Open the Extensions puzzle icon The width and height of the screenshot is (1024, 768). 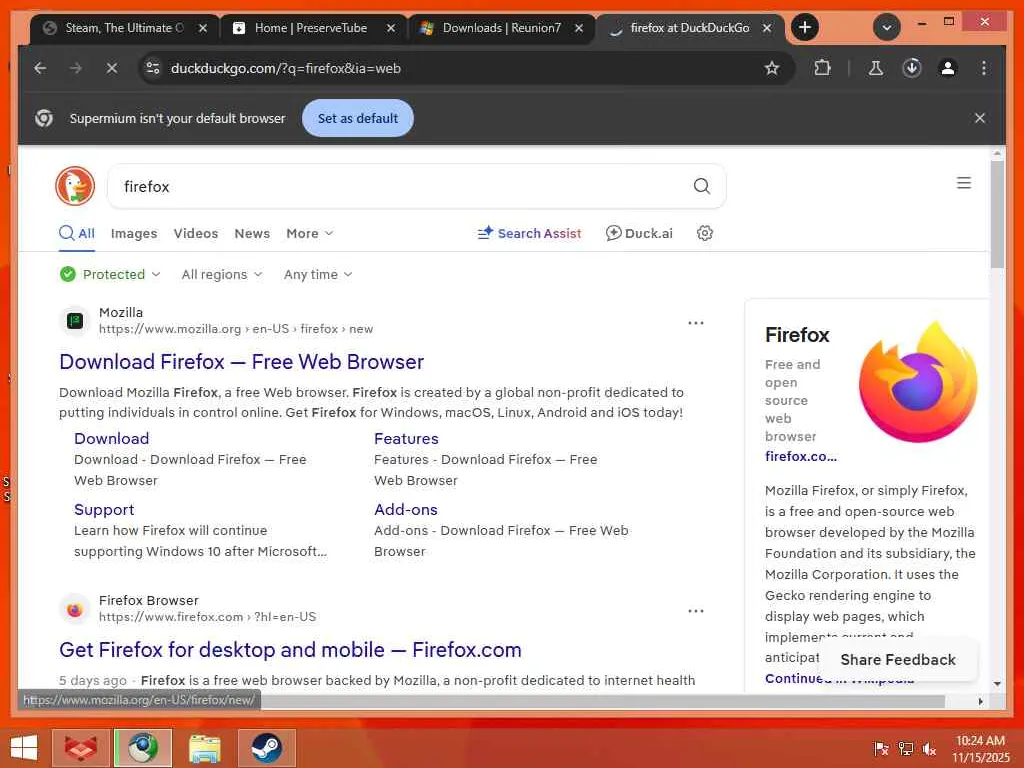click(822, 68)
